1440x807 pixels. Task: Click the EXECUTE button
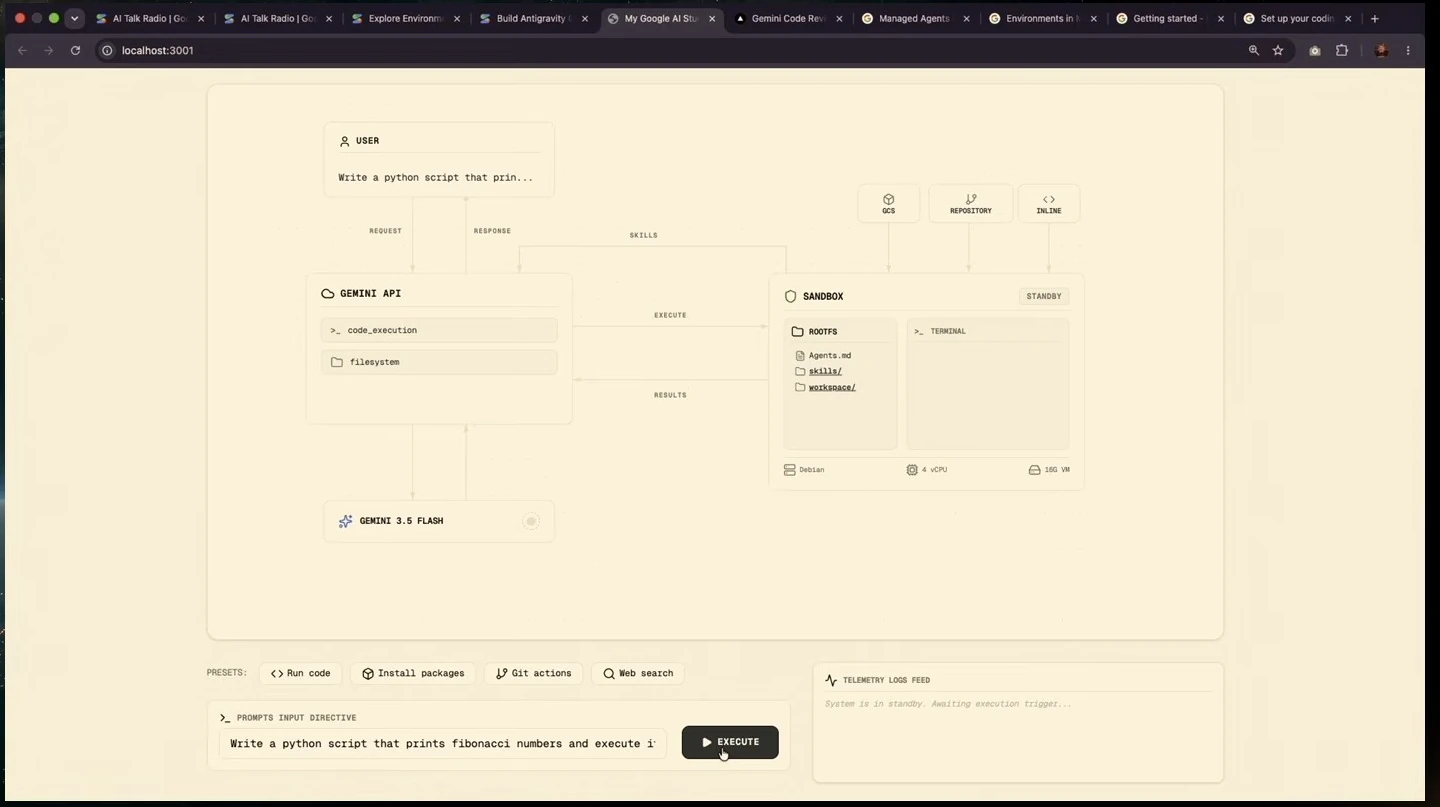730,742
